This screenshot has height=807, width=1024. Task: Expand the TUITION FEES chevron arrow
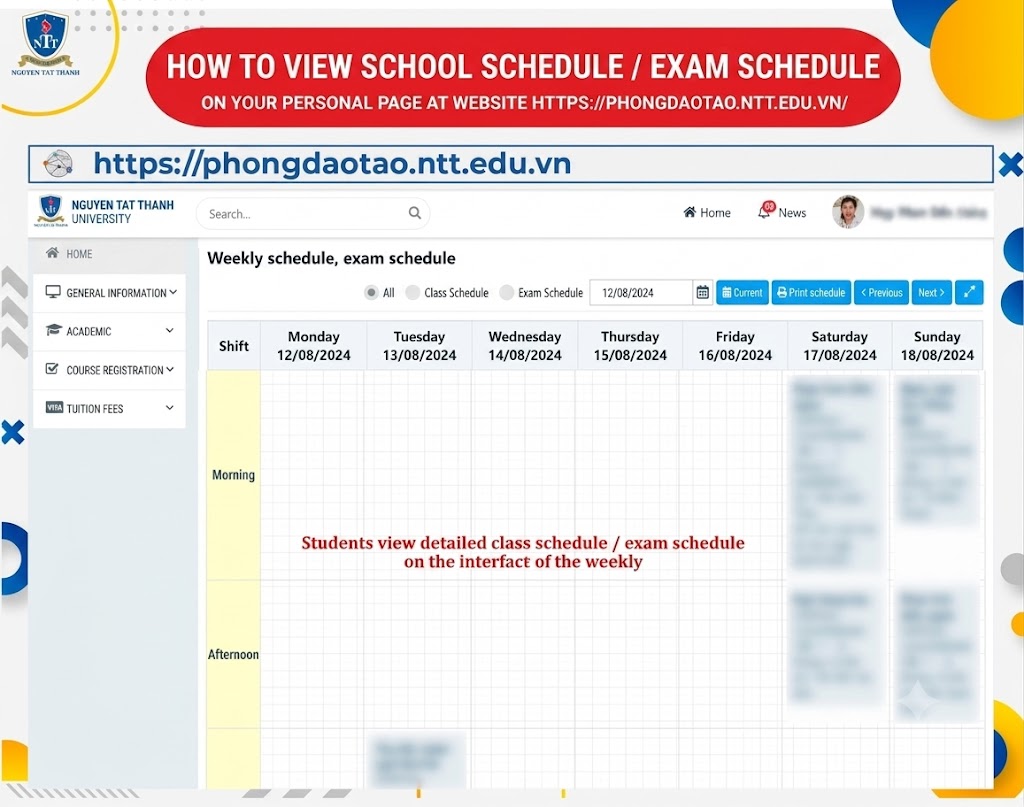point(170,407)
